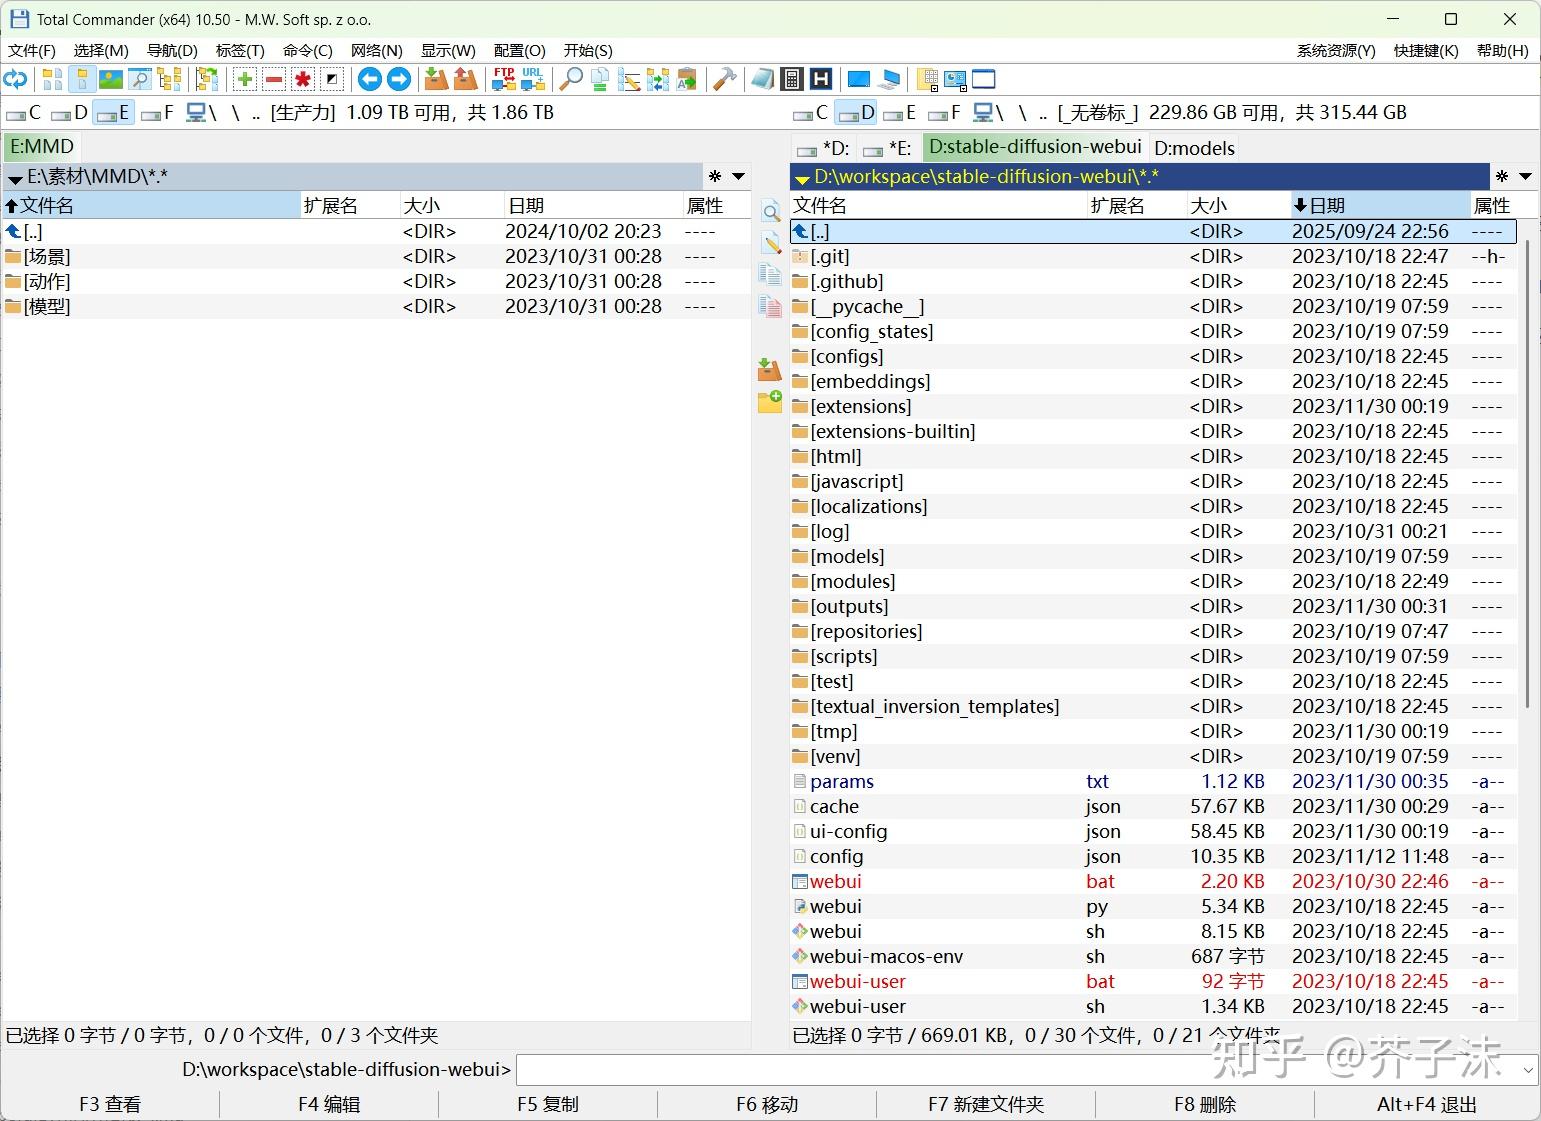
Task: Click the F5 复制 button
Action: 548,1104
